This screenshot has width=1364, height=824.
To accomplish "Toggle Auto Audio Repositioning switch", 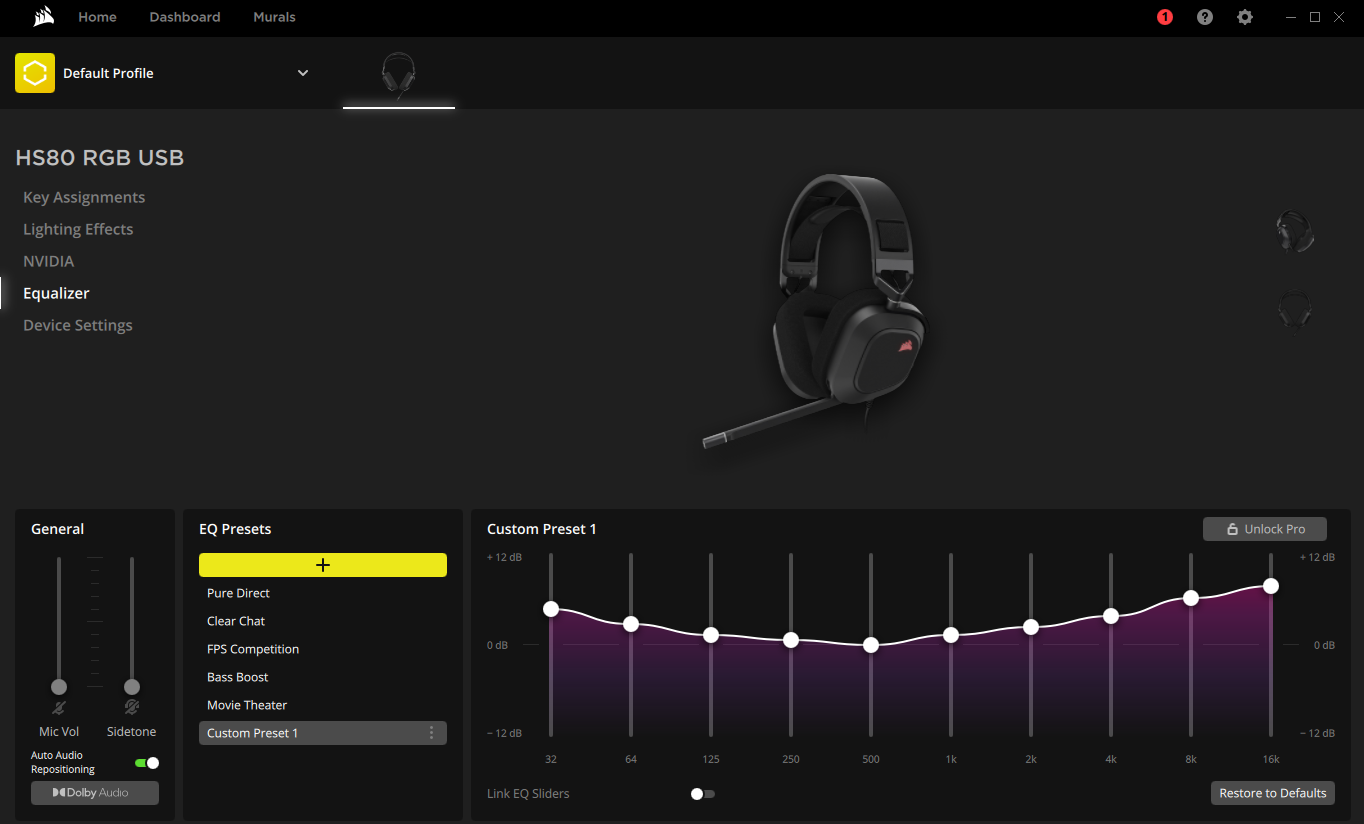I will (x=147, y=763).
